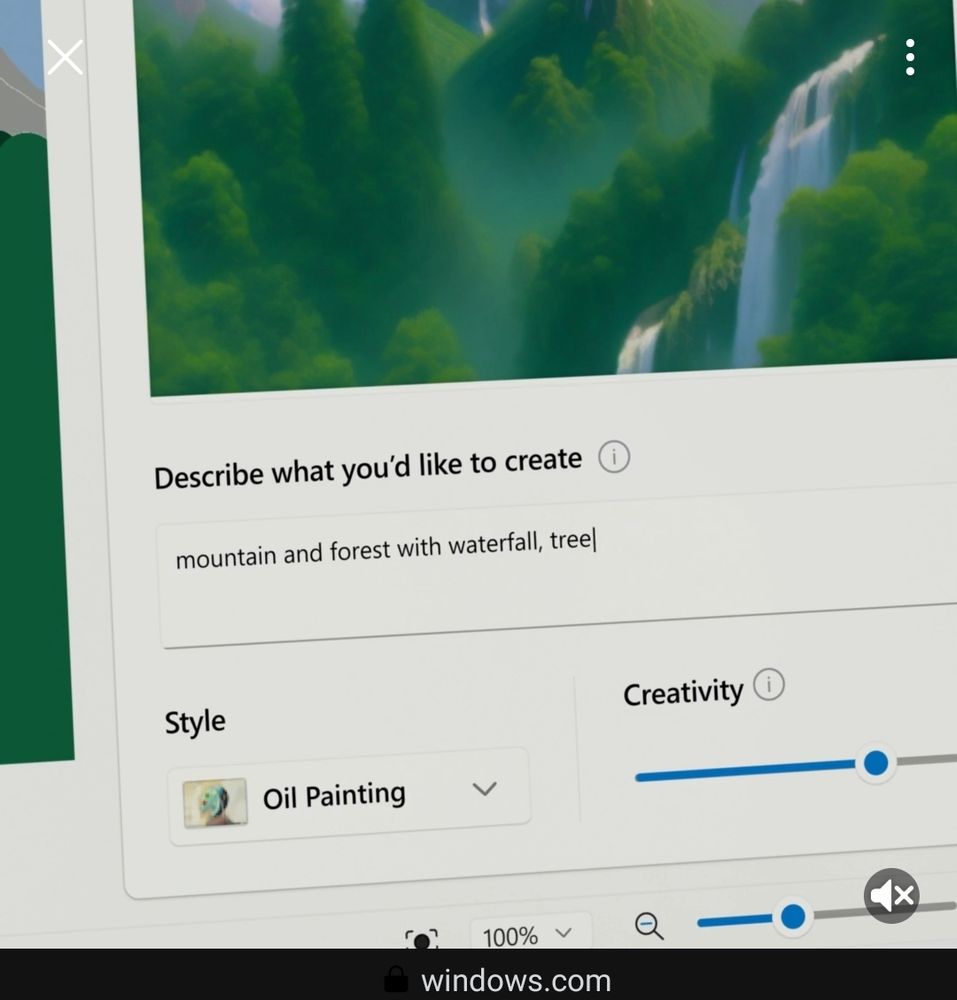957x1000 pixels.
Task: Click the 'Describe what you'd like to create' heading
Action: point(368,469)
